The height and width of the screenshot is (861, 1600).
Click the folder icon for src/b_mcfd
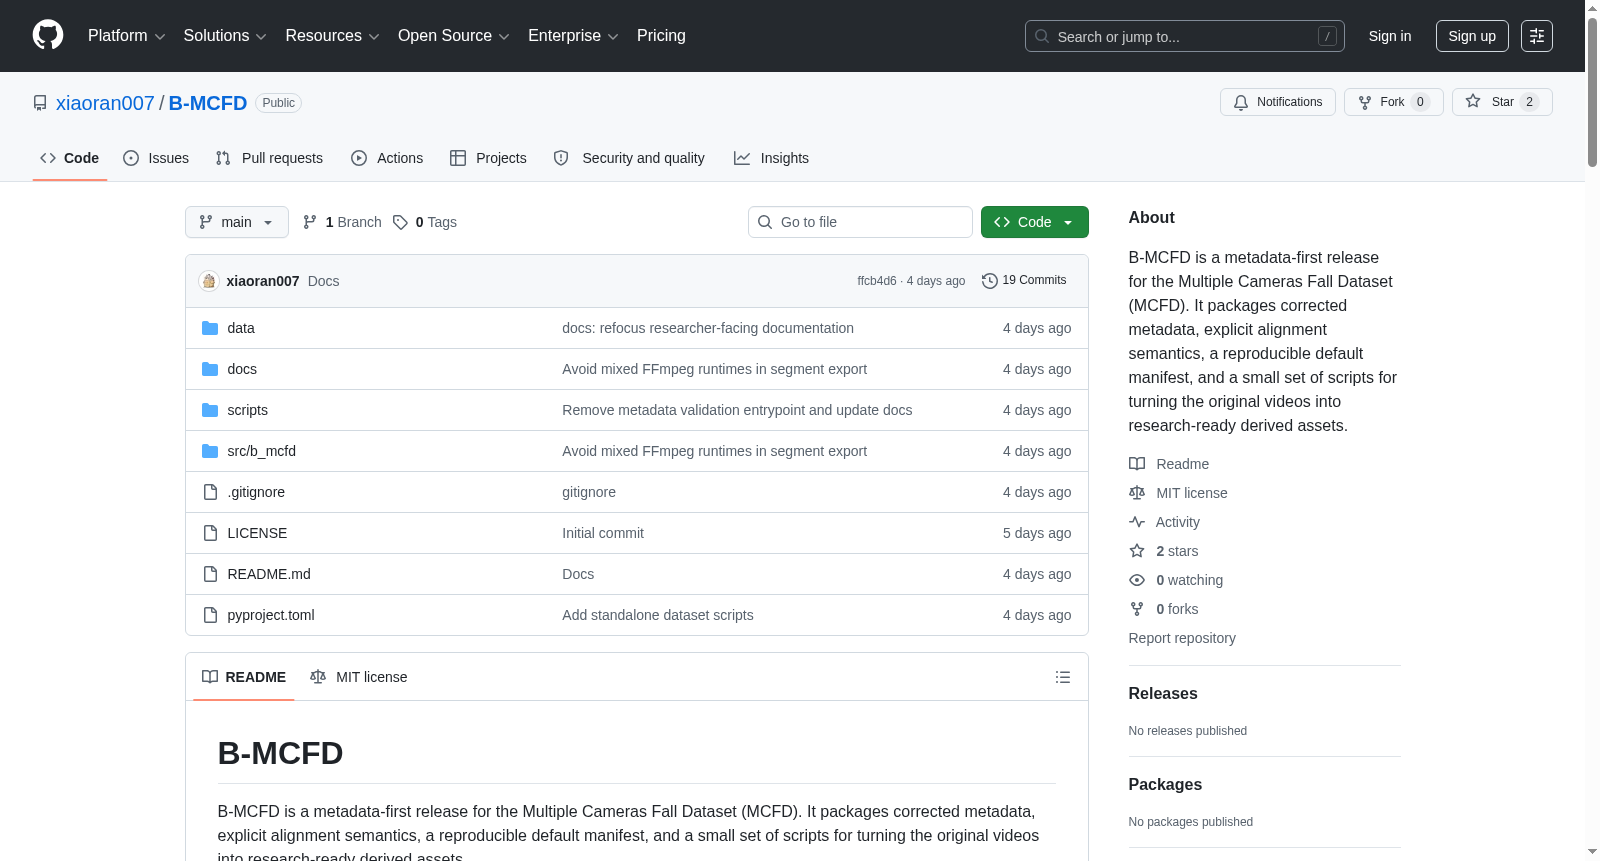pos(210,451)
